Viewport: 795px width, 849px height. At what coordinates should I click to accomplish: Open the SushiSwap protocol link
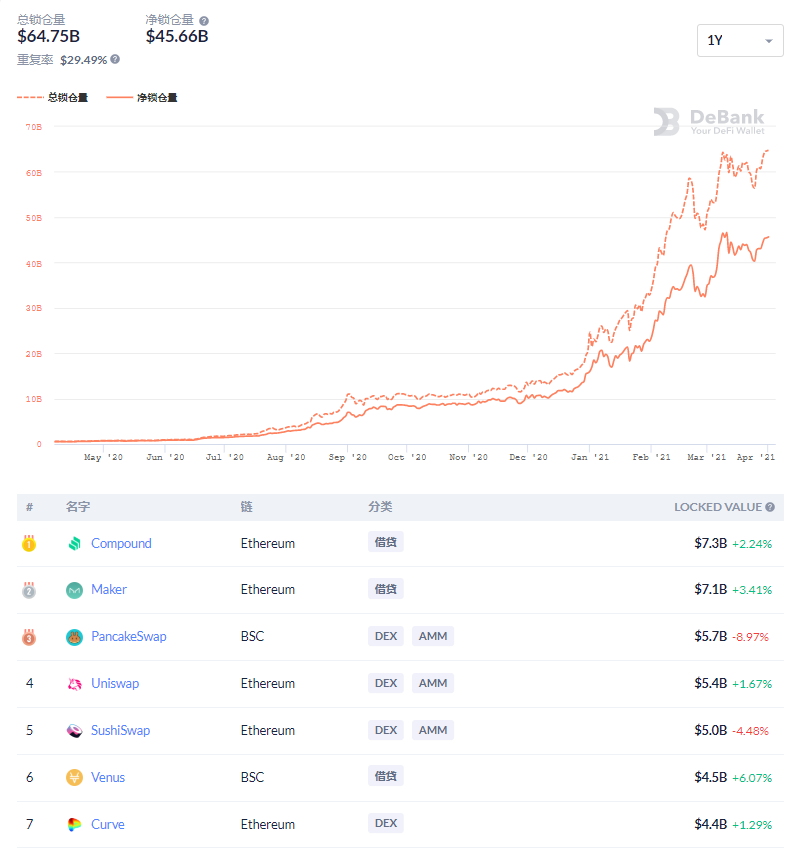click(x=120, y=730)
